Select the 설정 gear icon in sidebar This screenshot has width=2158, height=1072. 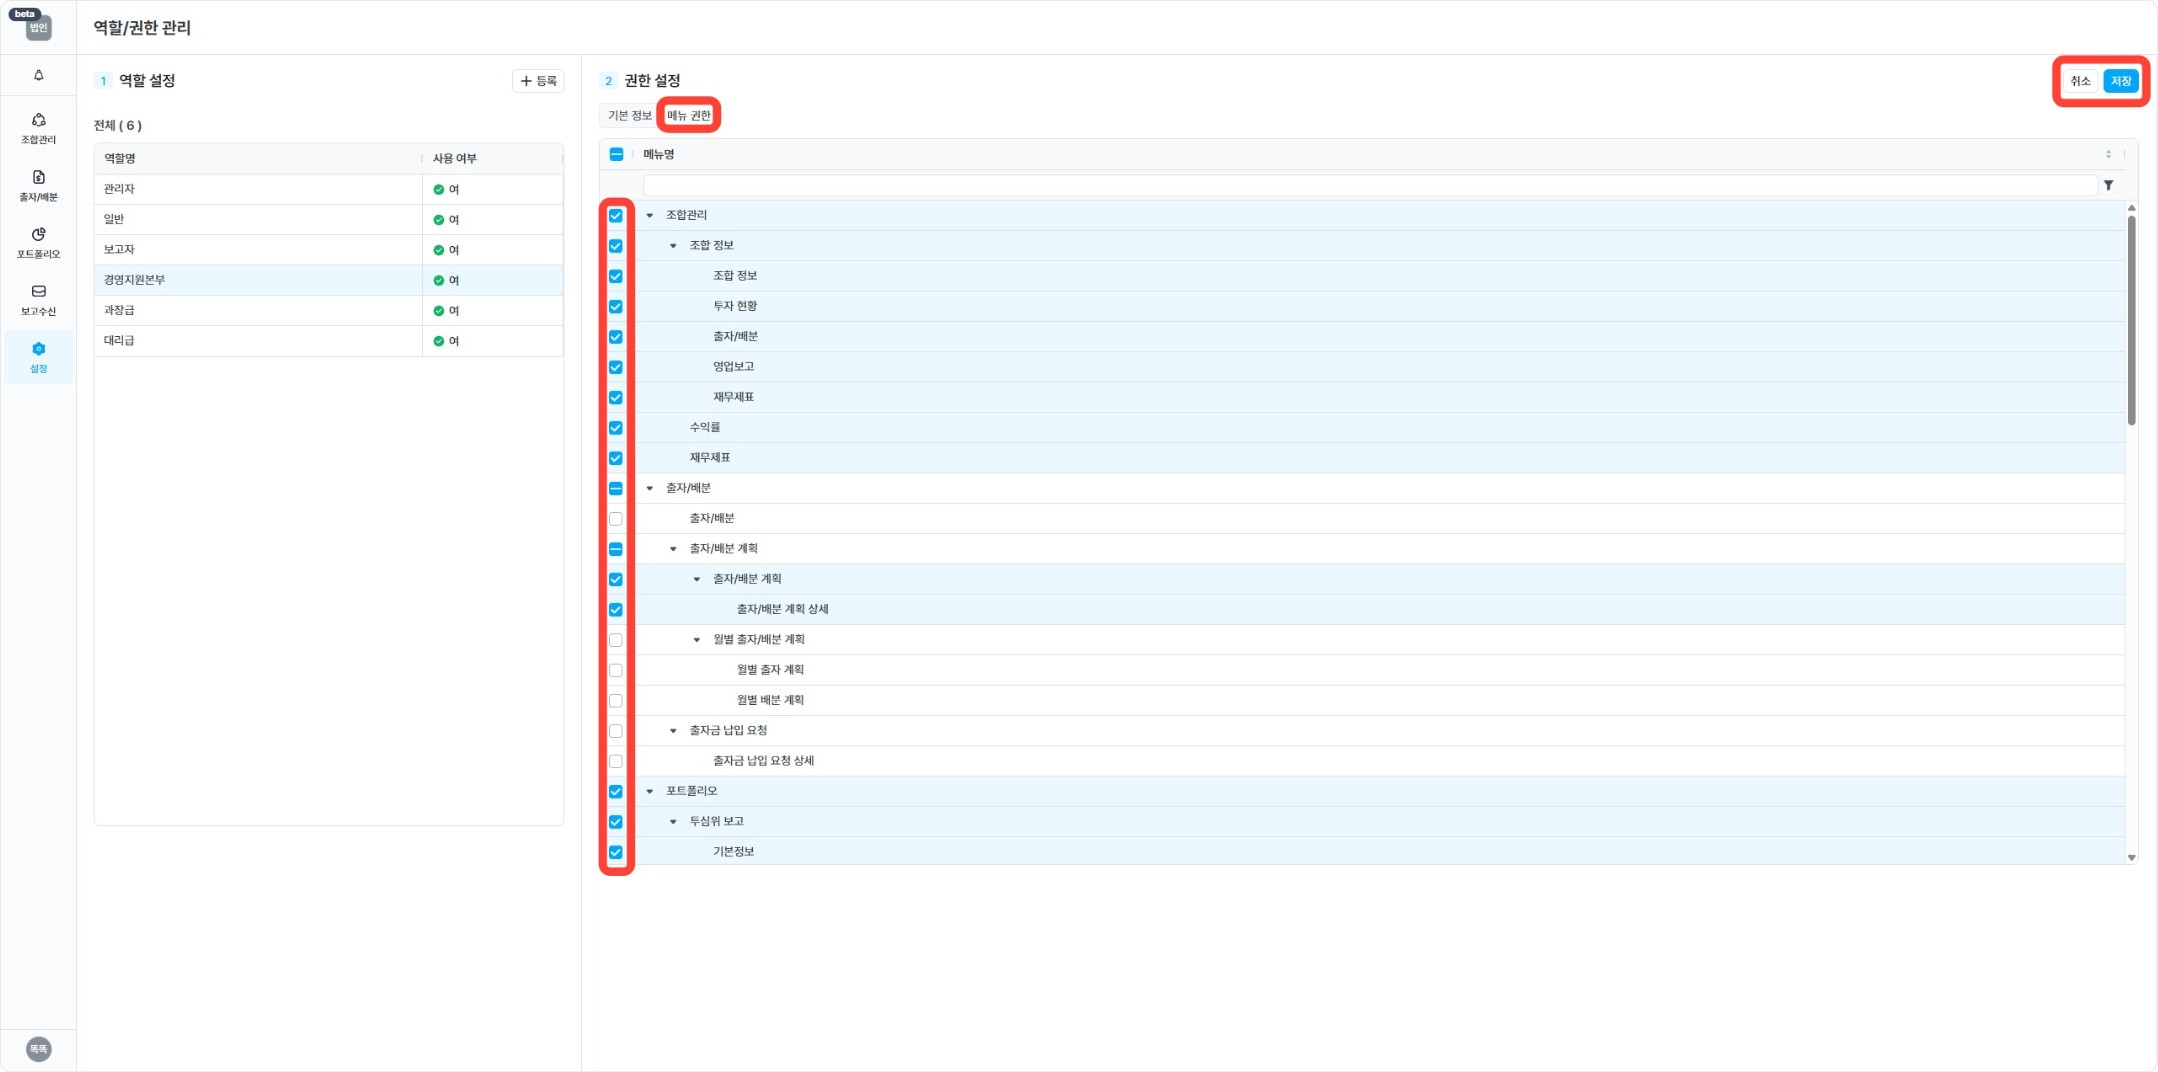pyautogui.click(x=39, y=356)
